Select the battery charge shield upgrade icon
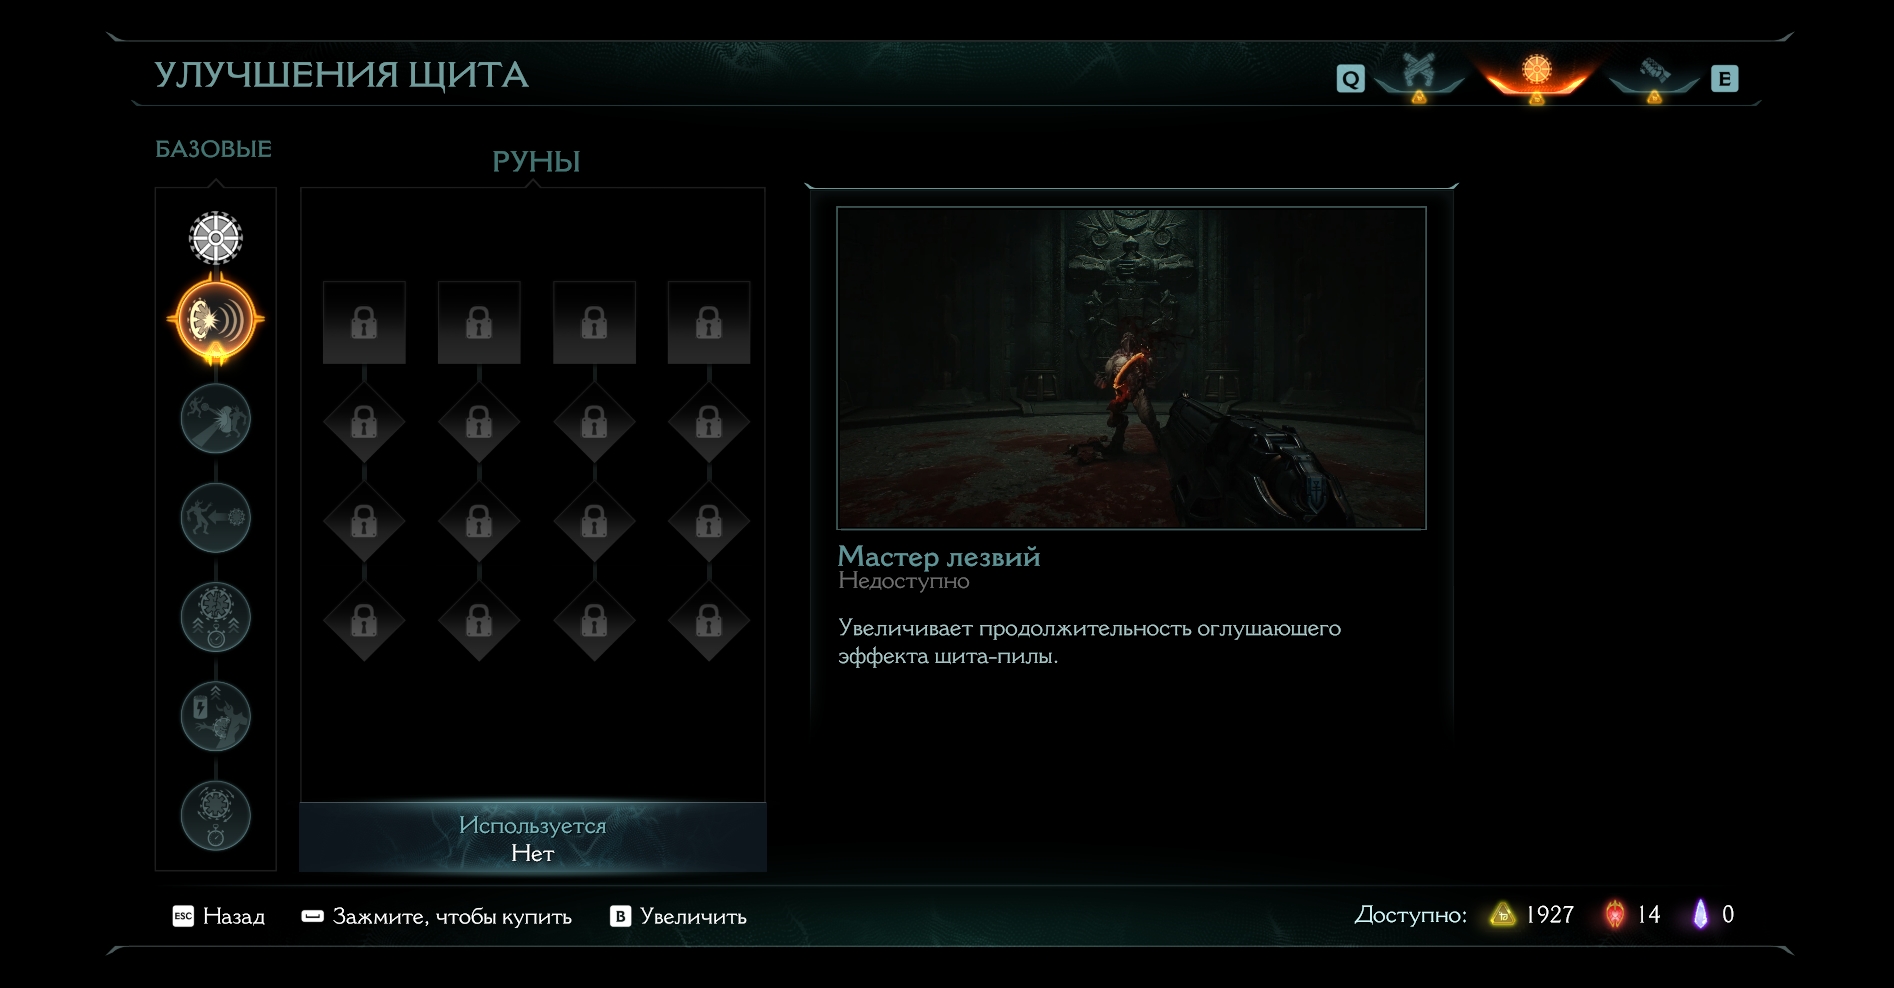The height and width of the screenshot is (988, 1894). click(215, 716)
